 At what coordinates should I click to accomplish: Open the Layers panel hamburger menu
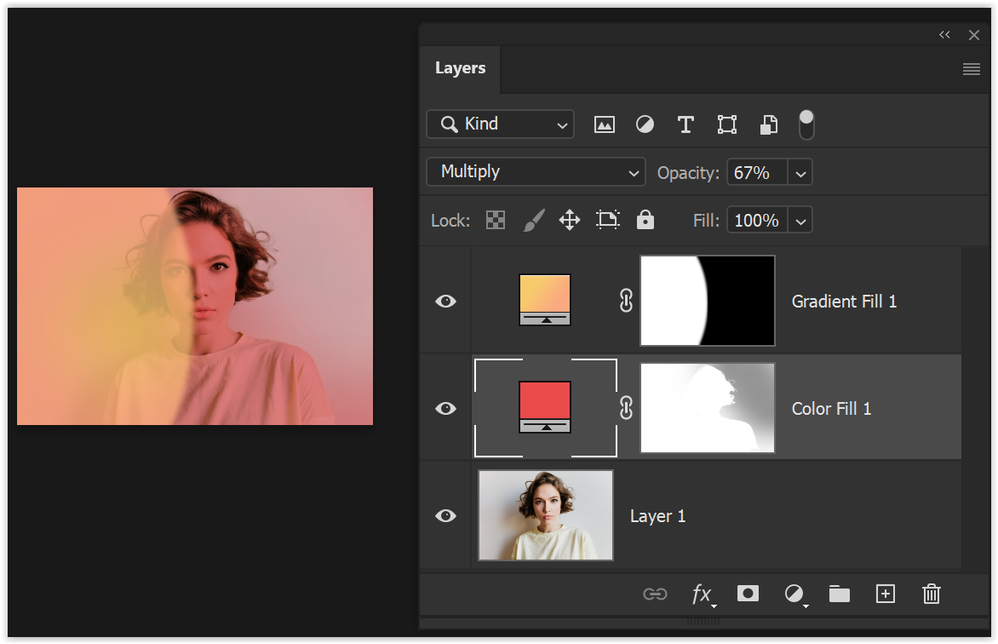coord(971,69)
